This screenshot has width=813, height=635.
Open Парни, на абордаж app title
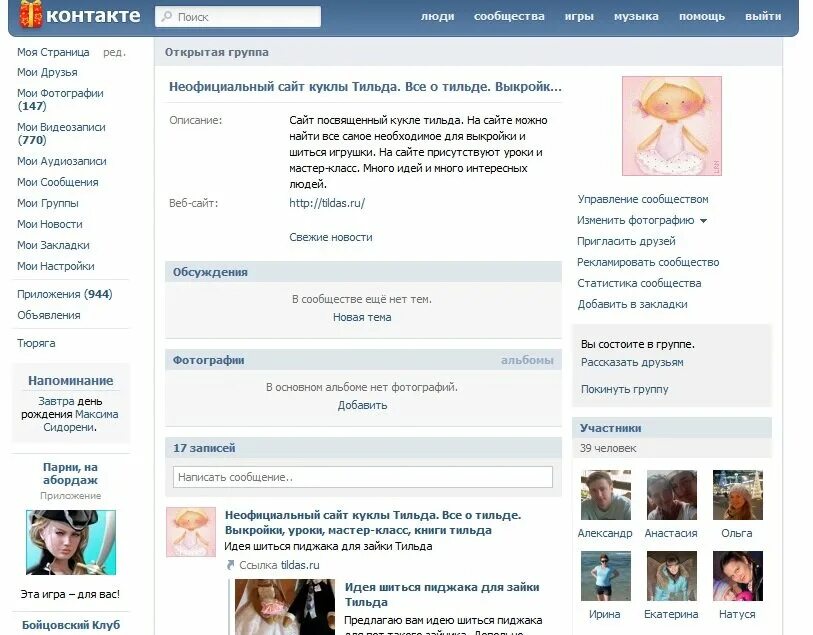pos(71,474)
